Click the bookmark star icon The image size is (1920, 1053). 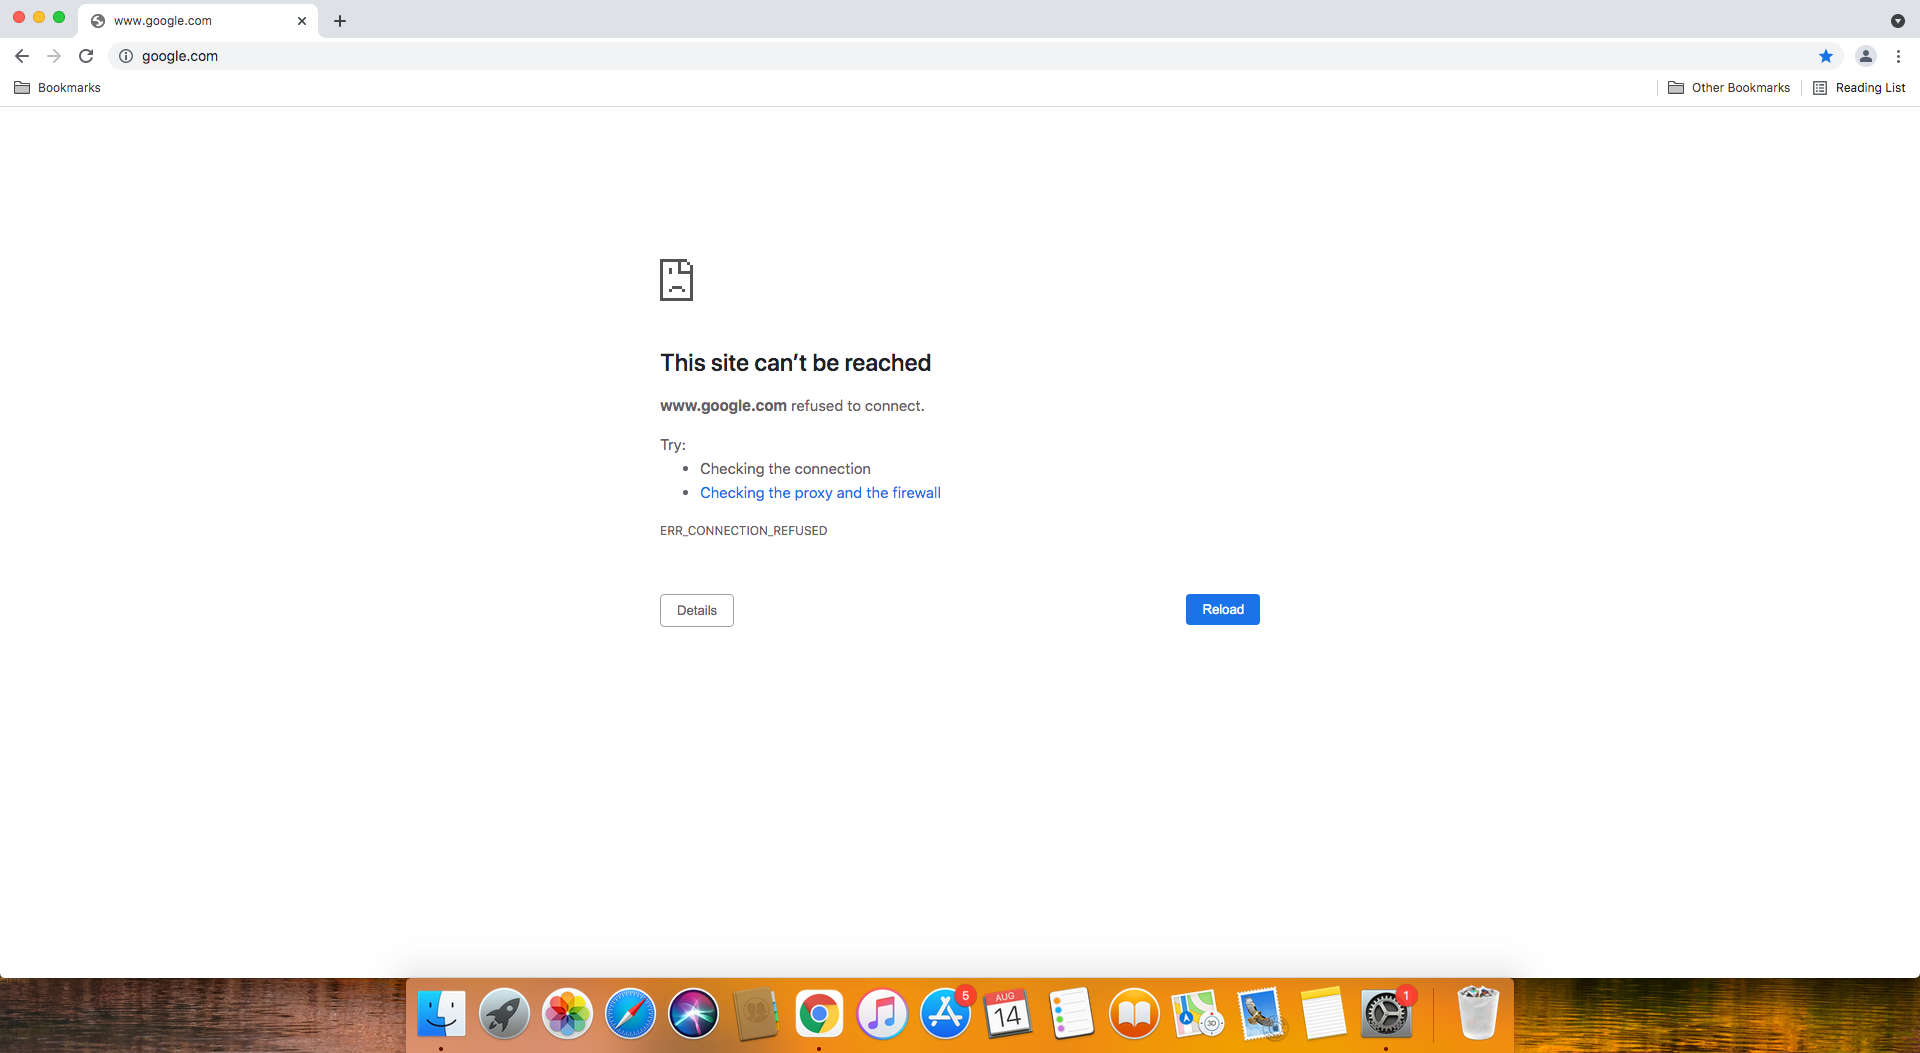1826,56
